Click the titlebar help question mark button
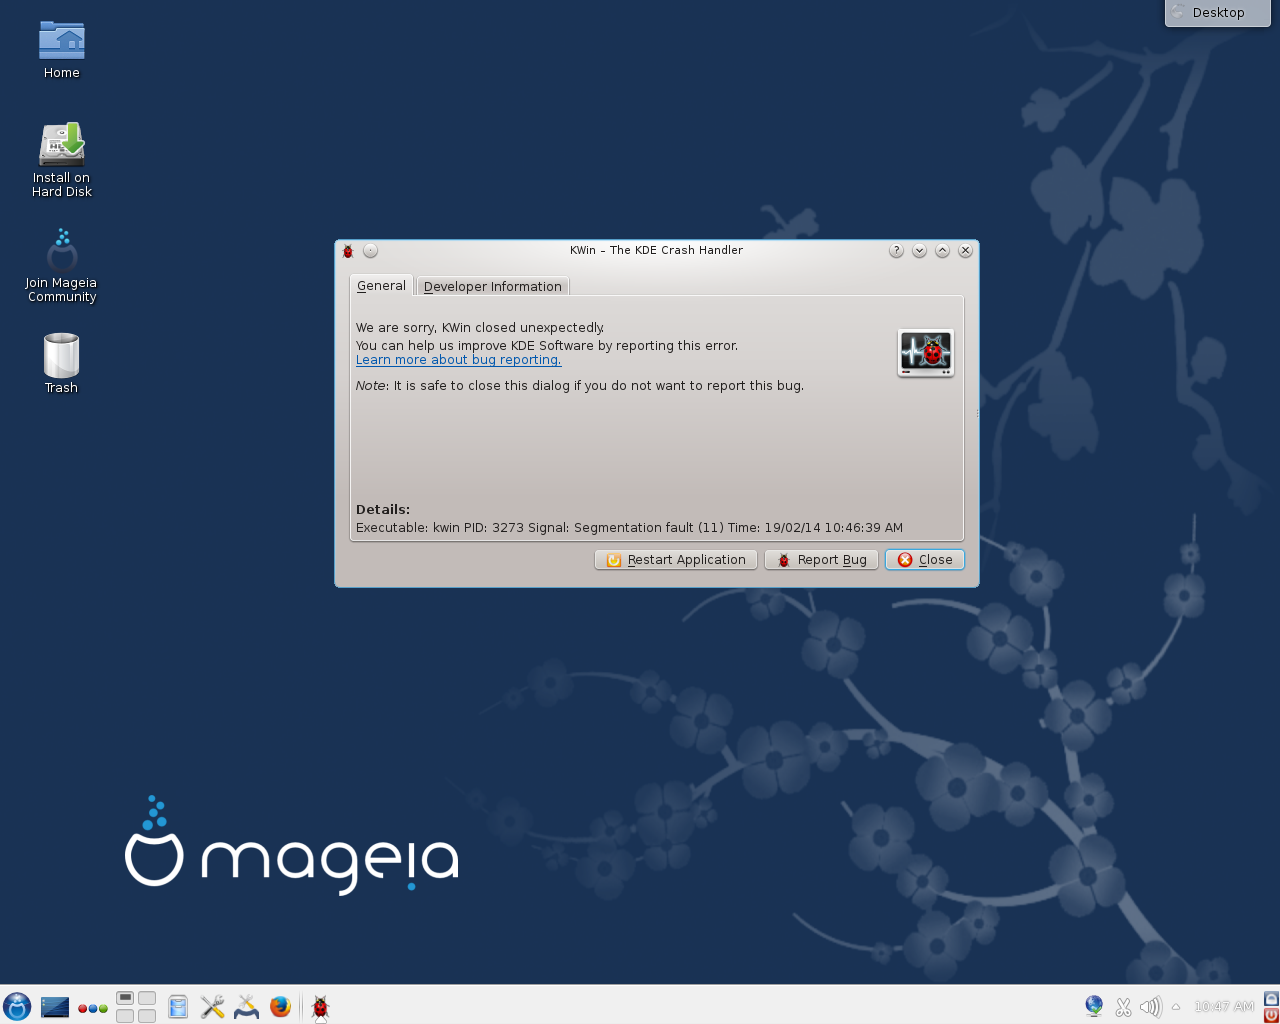1280x1024 pixels. 896,251
